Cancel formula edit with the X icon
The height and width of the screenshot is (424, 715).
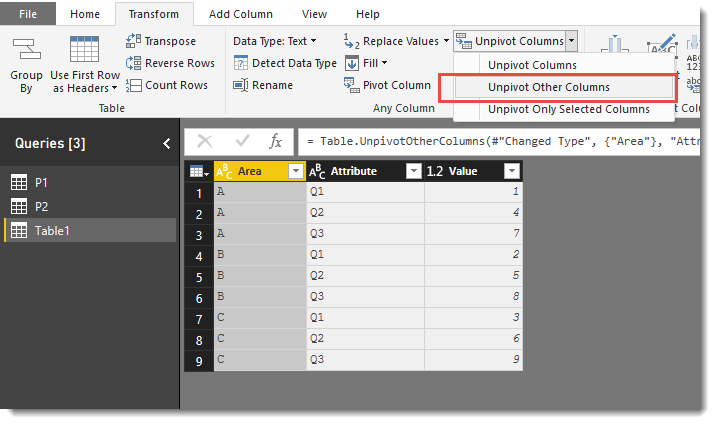pos(205,141)
